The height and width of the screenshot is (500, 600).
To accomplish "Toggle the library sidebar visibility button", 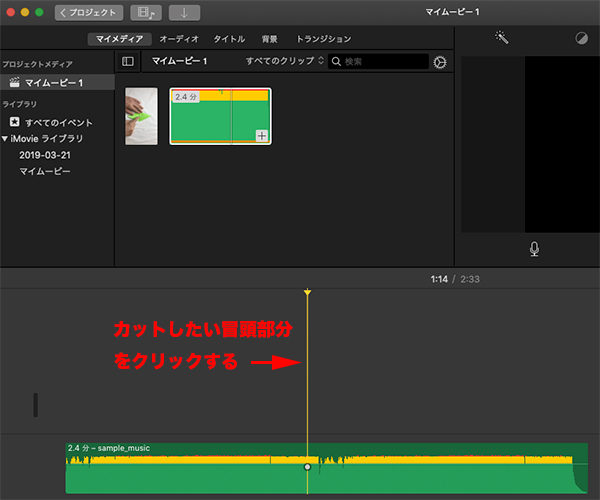I will (128, 62).
